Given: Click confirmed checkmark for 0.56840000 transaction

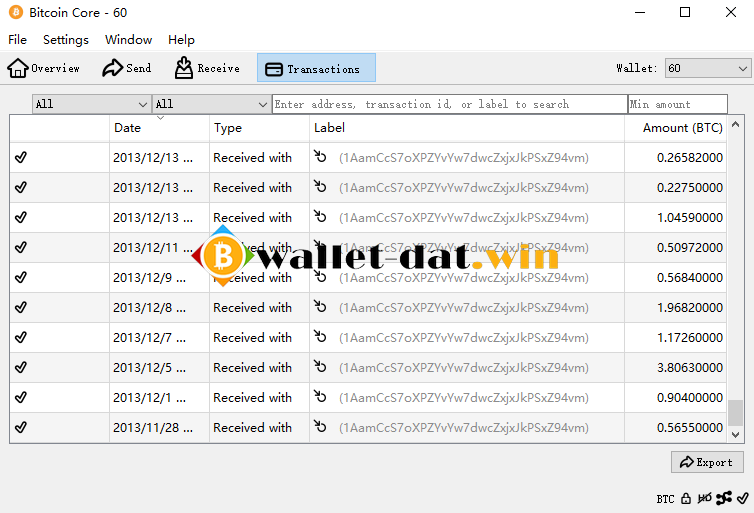Looking at the screenshot, I should click(21, 277).
